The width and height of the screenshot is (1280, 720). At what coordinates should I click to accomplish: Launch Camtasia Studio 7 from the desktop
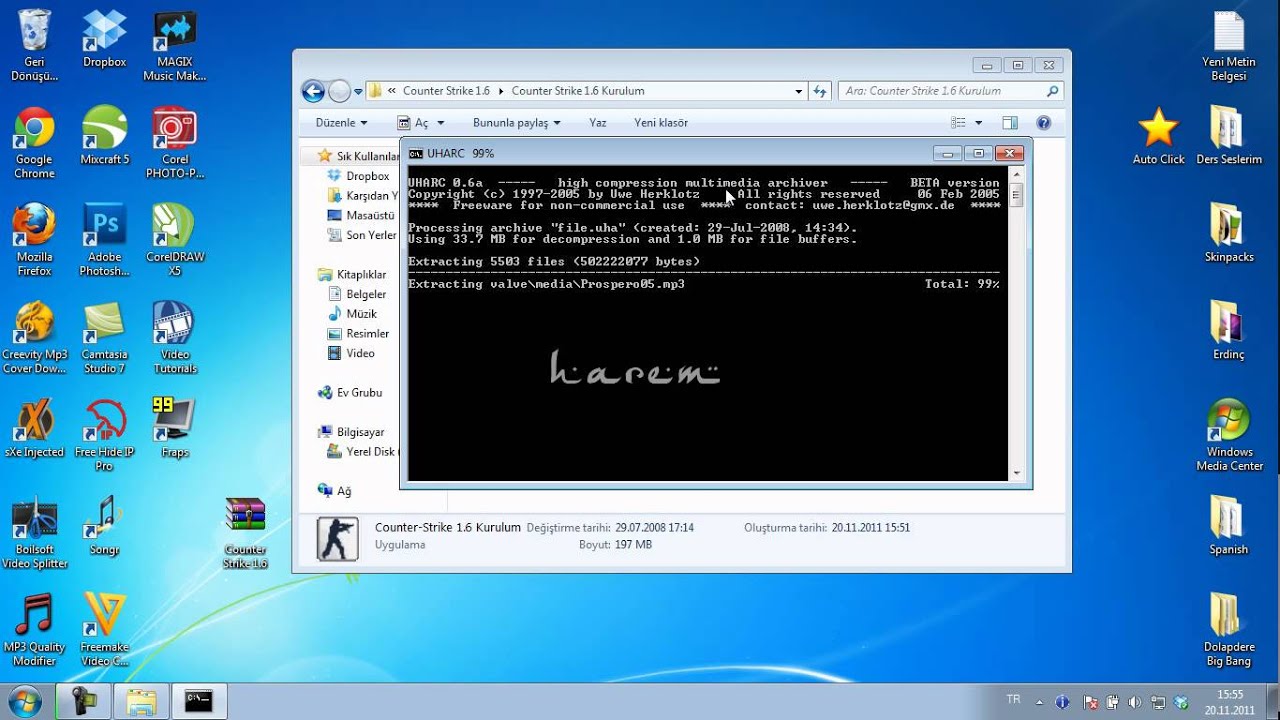point(104,338)
